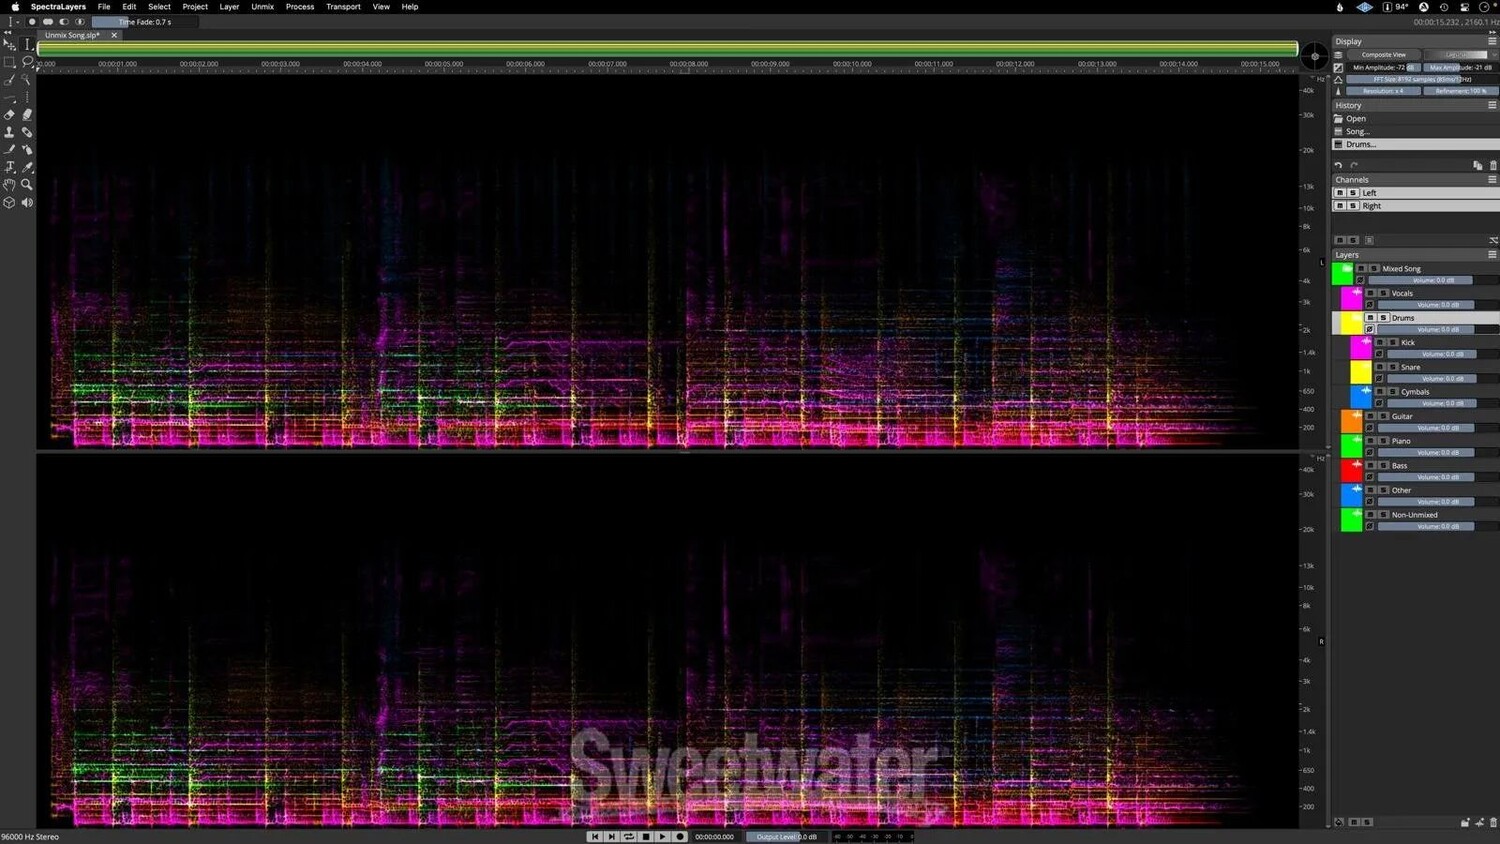This screenshot has width=1500, height=844.
Task: Click the overview navigator circle icon
Action: tap(1314, 57)
